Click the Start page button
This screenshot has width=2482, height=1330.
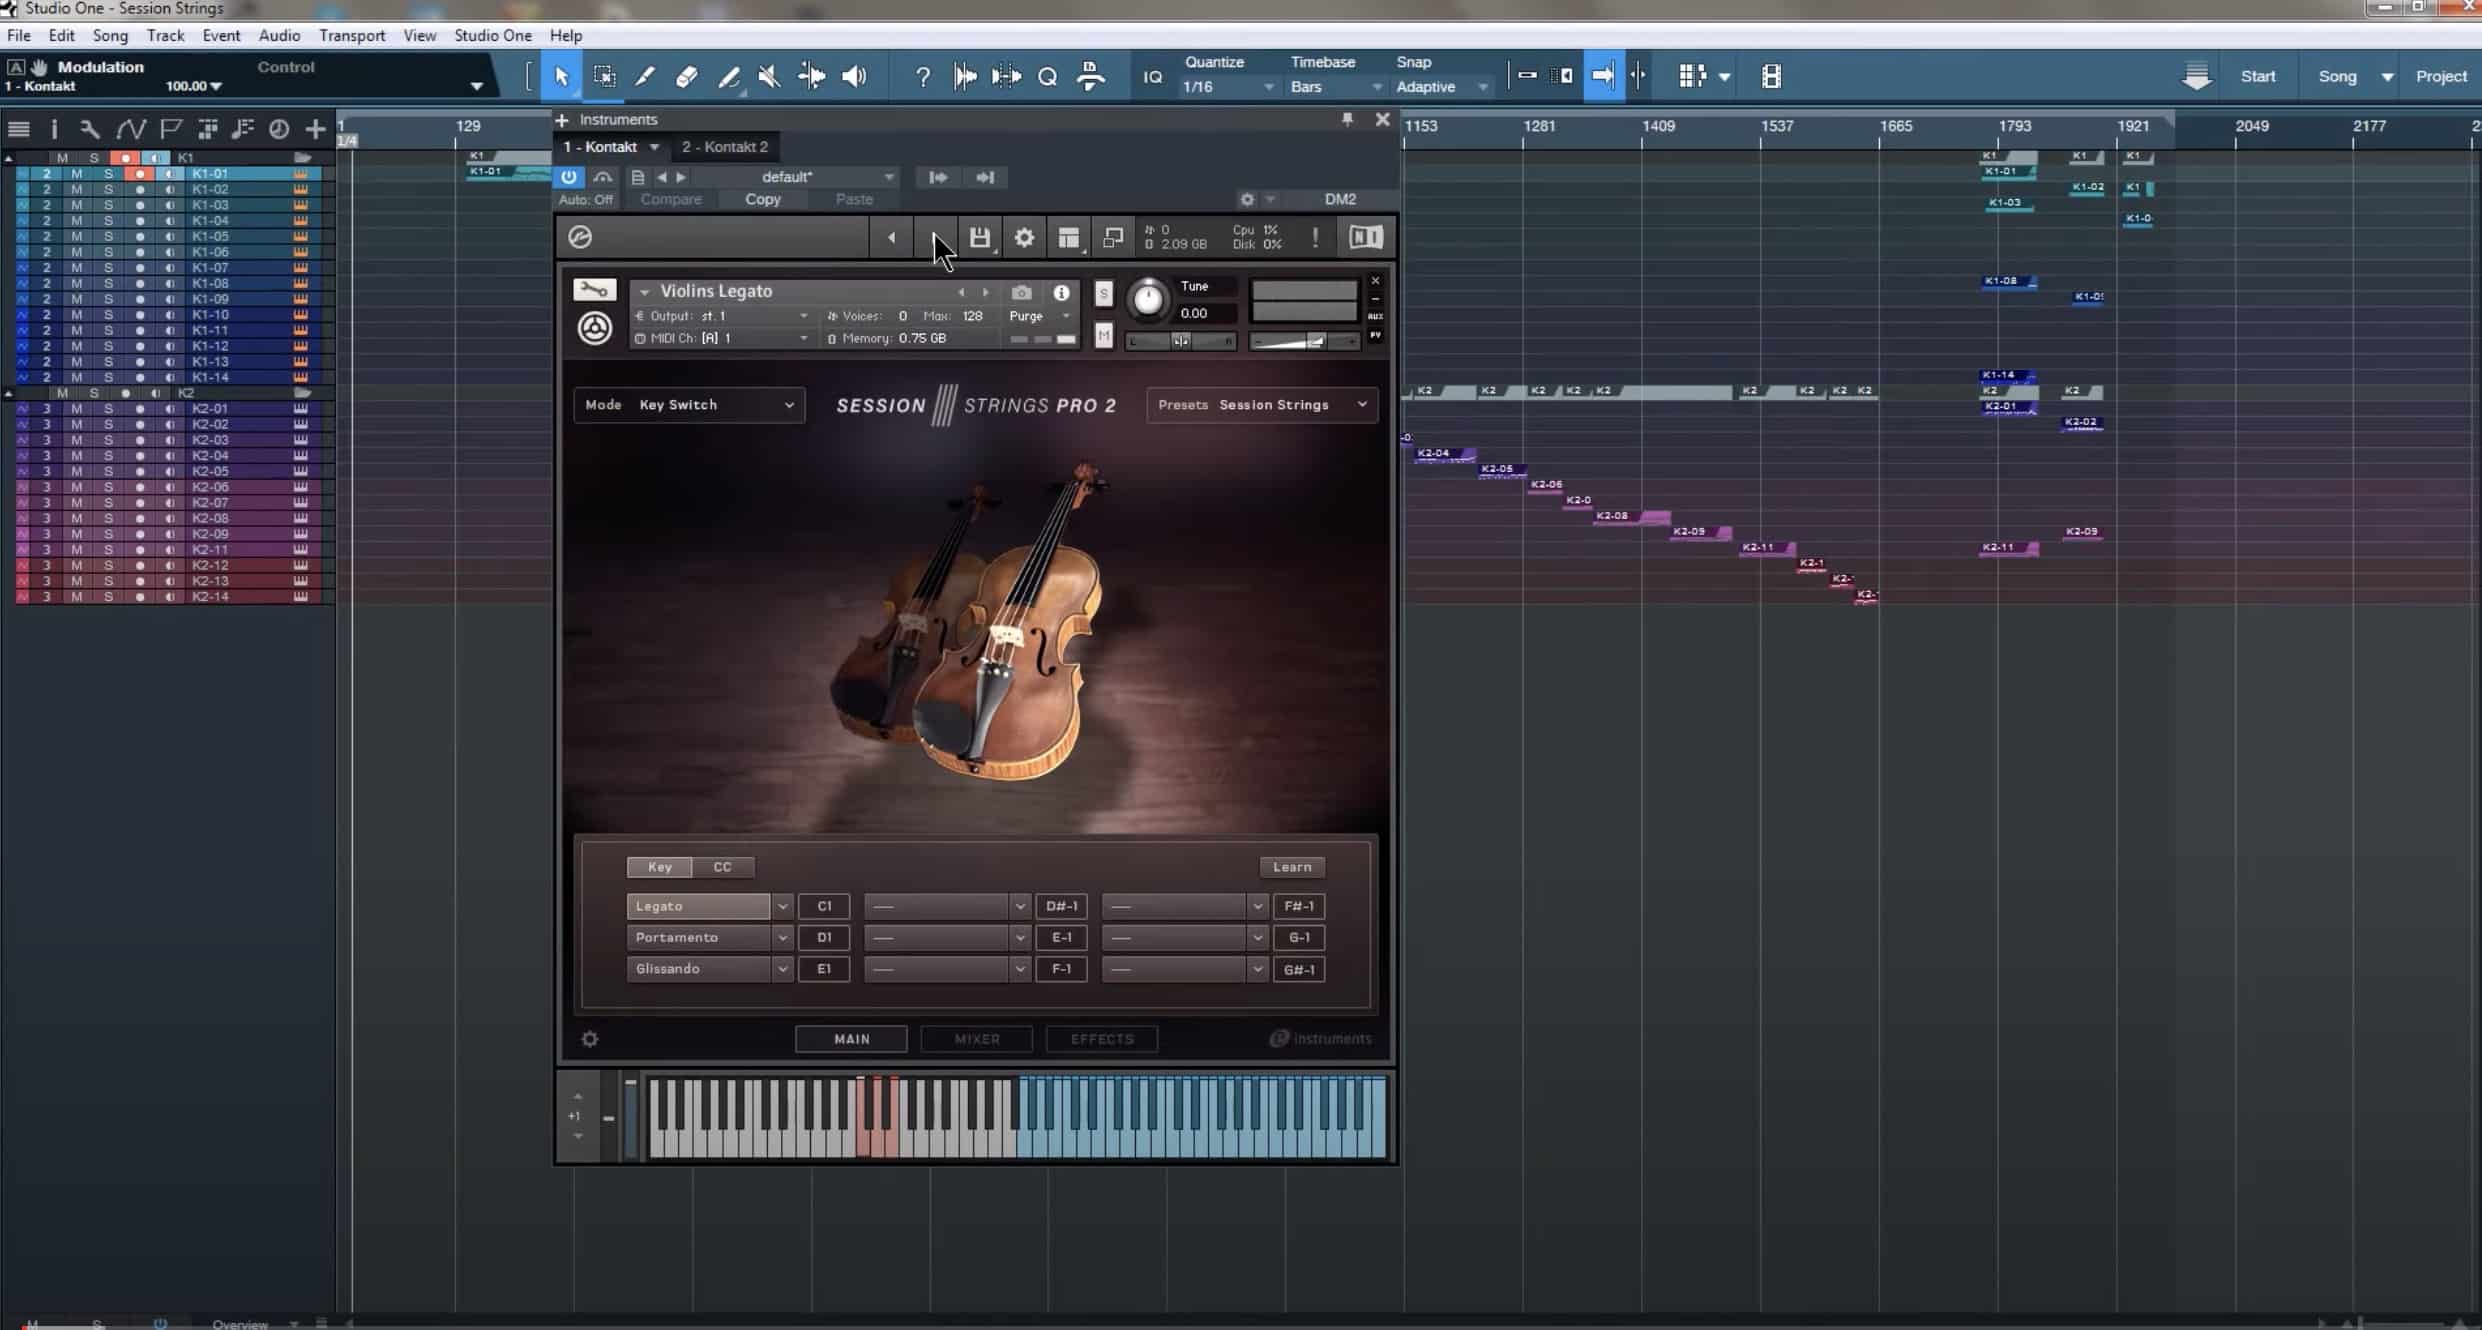[x=2257, y=76]
